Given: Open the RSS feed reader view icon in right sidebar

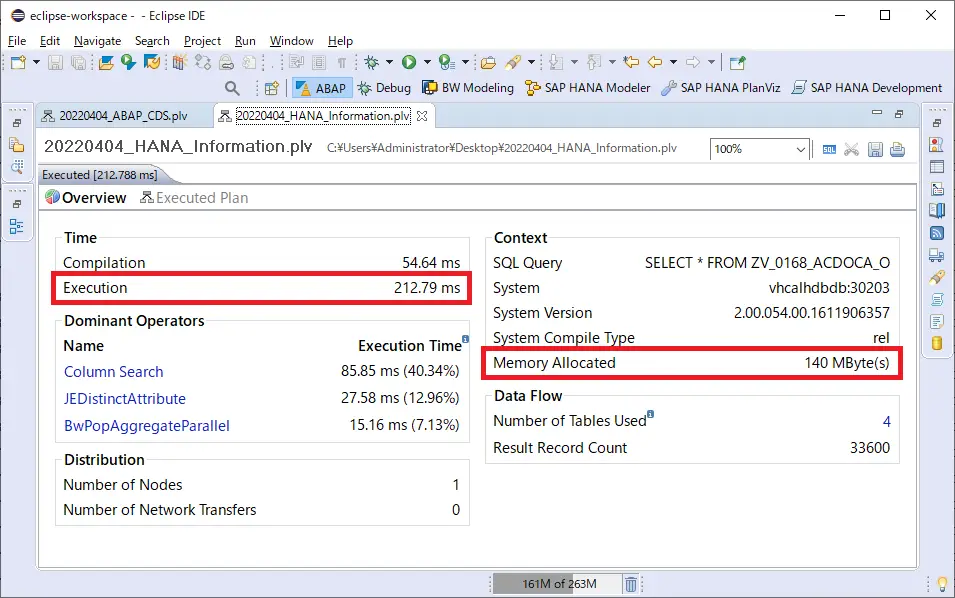Looking at the screenshot, I should click(937, 233).
